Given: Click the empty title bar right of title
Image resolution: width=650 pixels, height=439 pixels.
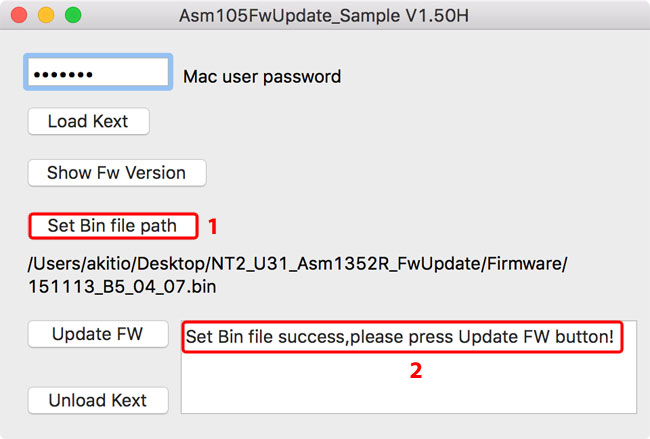Looking at the screenshot, I should click(560, 17).
